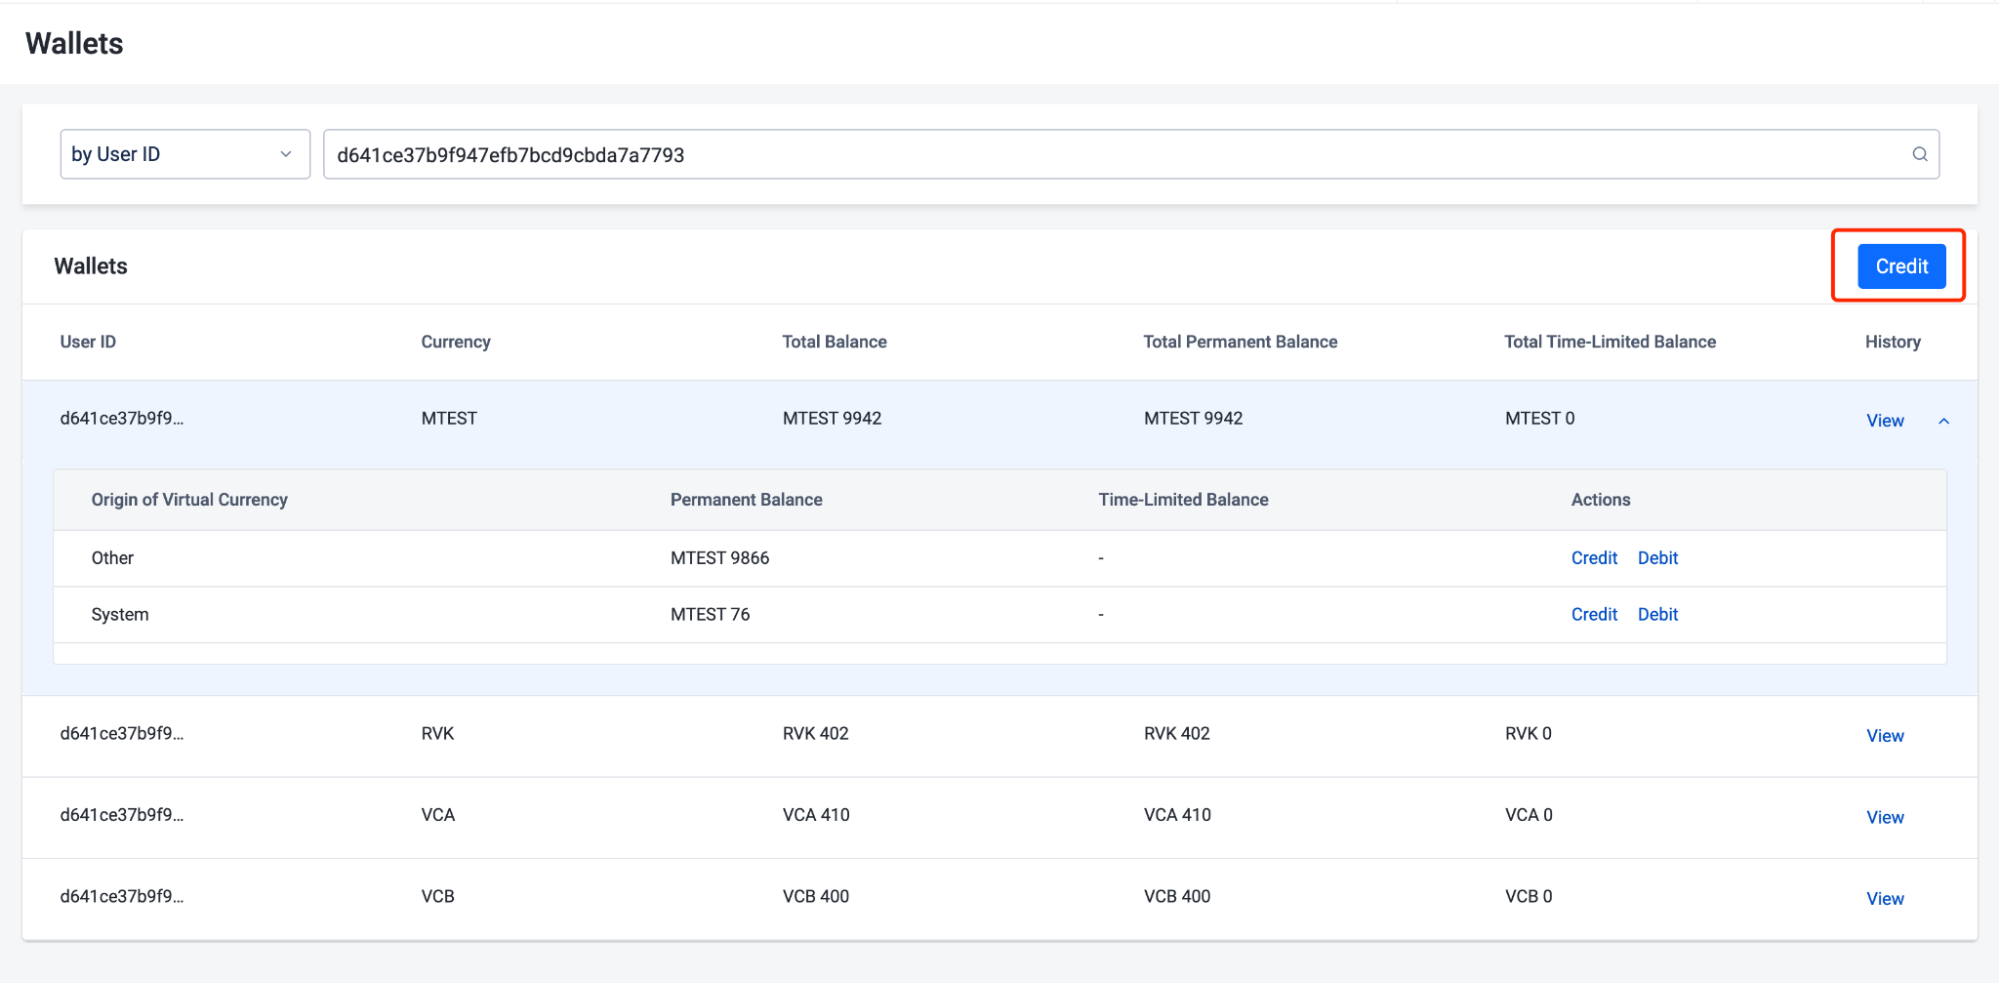
Task: Select the 'MTEST 76' permanent balance value
Action: pos(710,614)
